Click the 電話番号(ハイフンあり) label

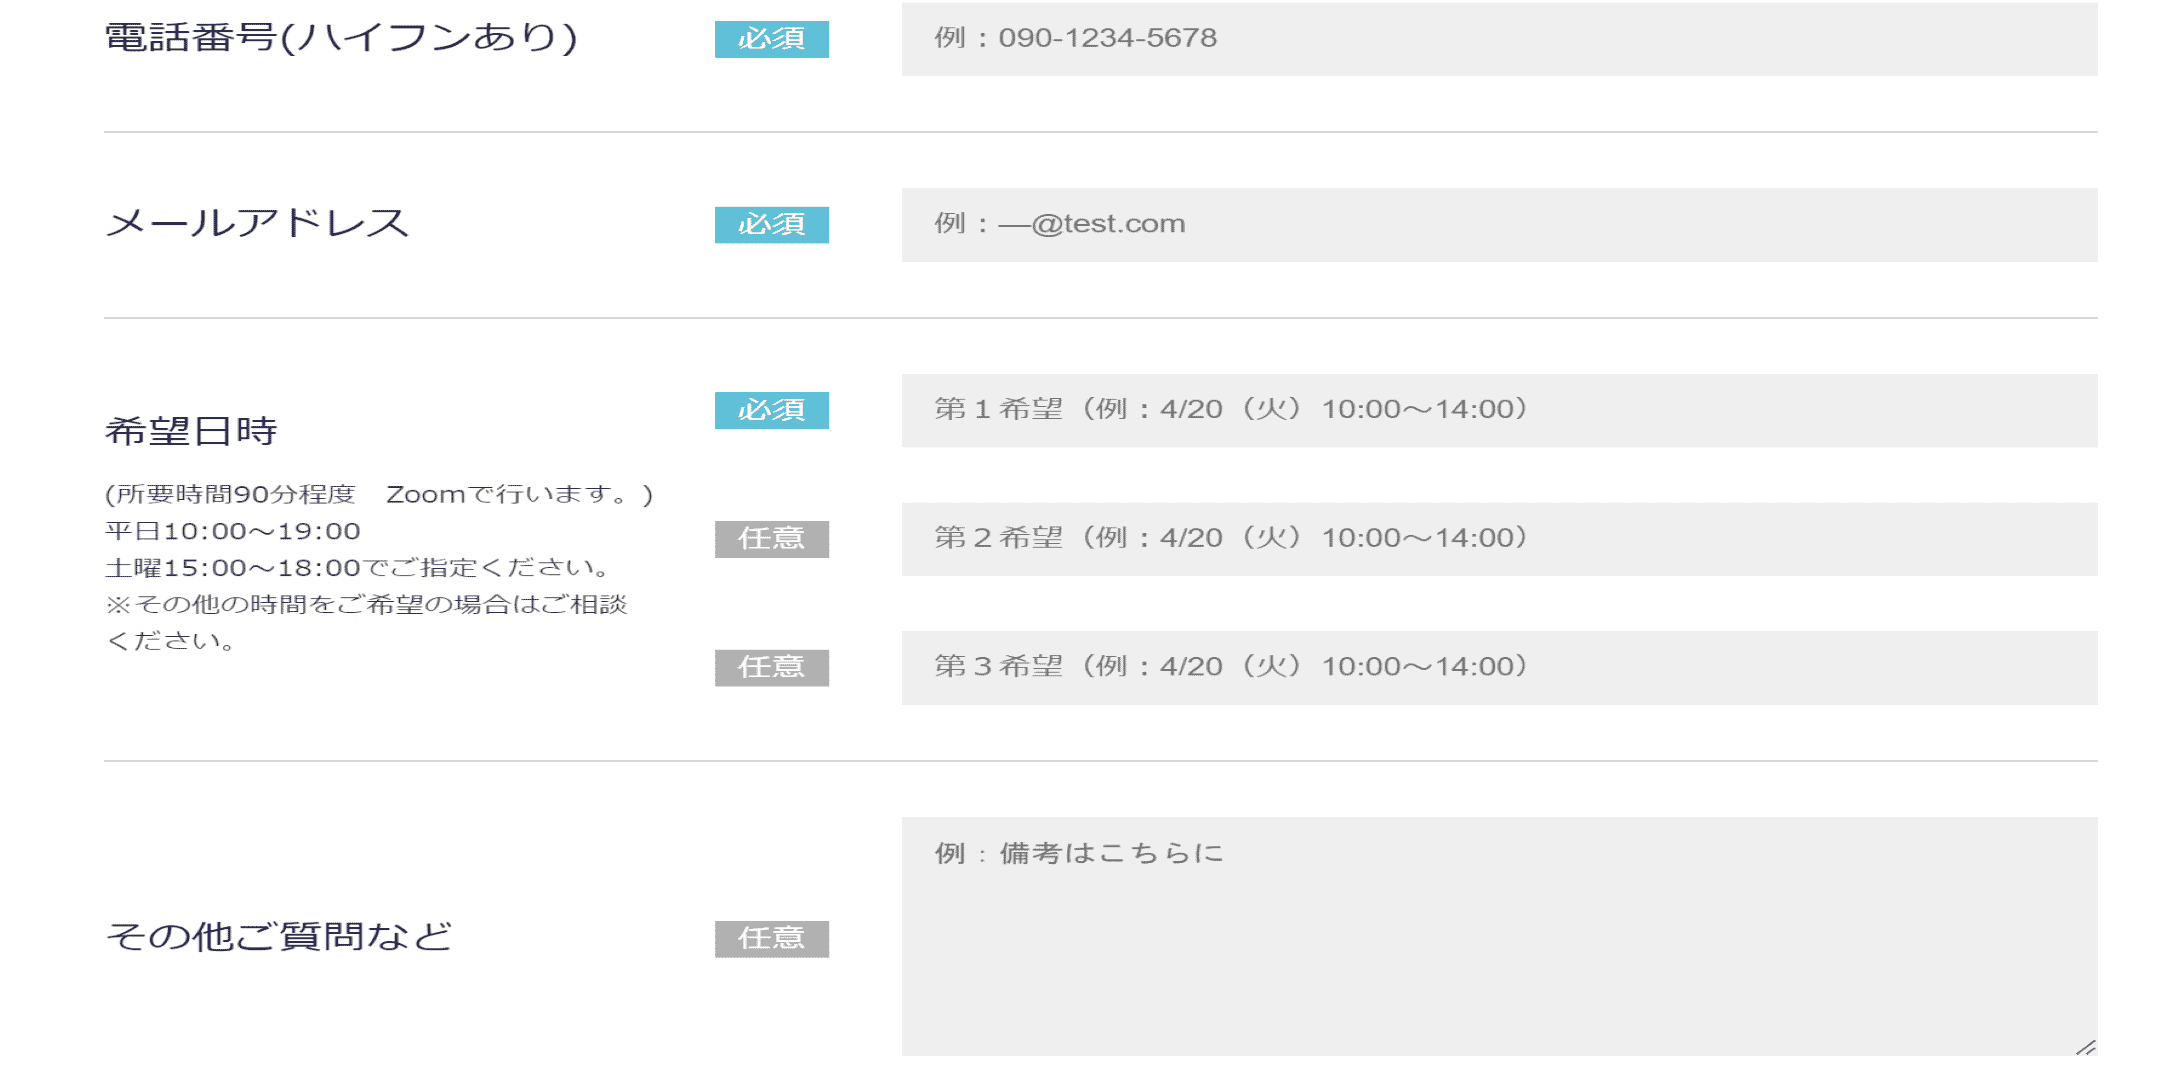coord(341,38)
